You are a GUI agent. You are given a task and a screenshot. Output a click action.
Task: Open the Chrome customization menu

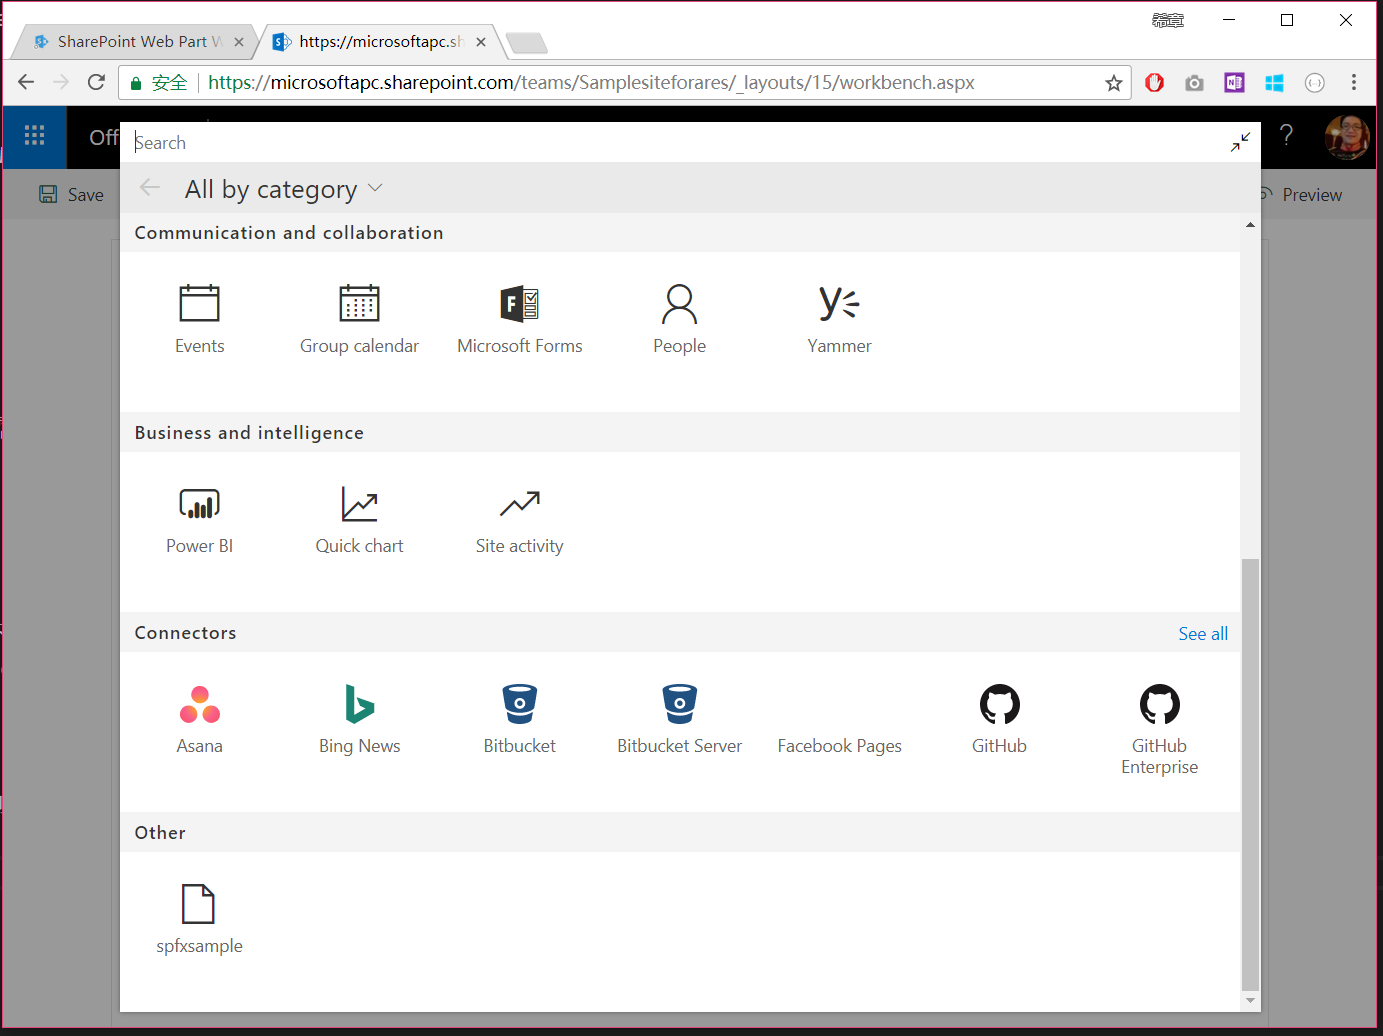(1354, 82)
